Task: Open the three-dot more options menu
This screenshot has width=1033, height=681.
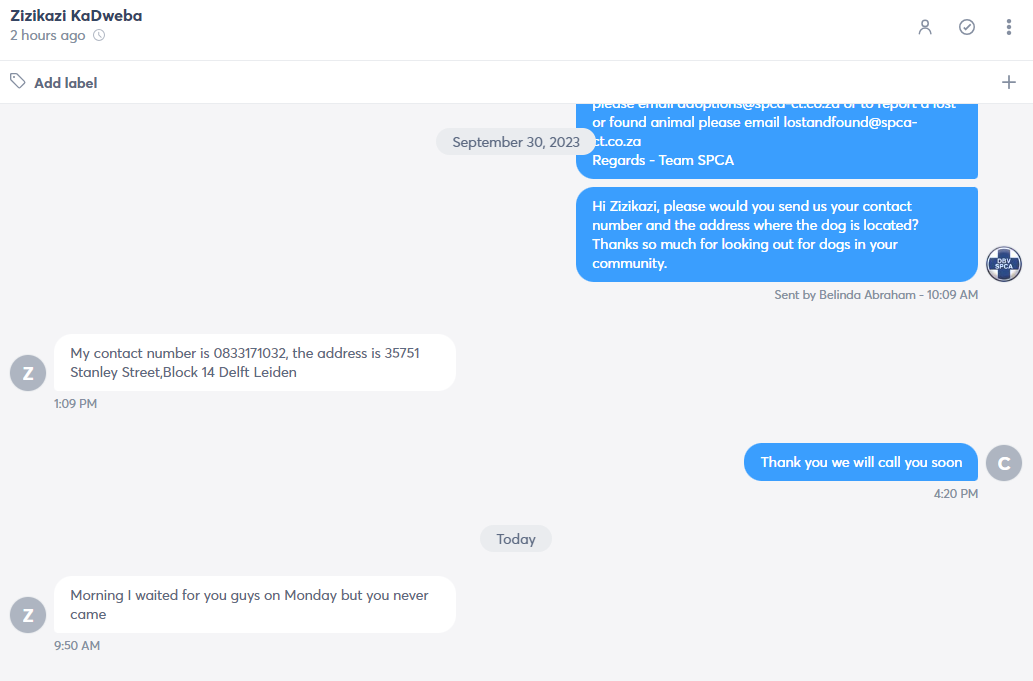Action: (x=1009, y=27)
